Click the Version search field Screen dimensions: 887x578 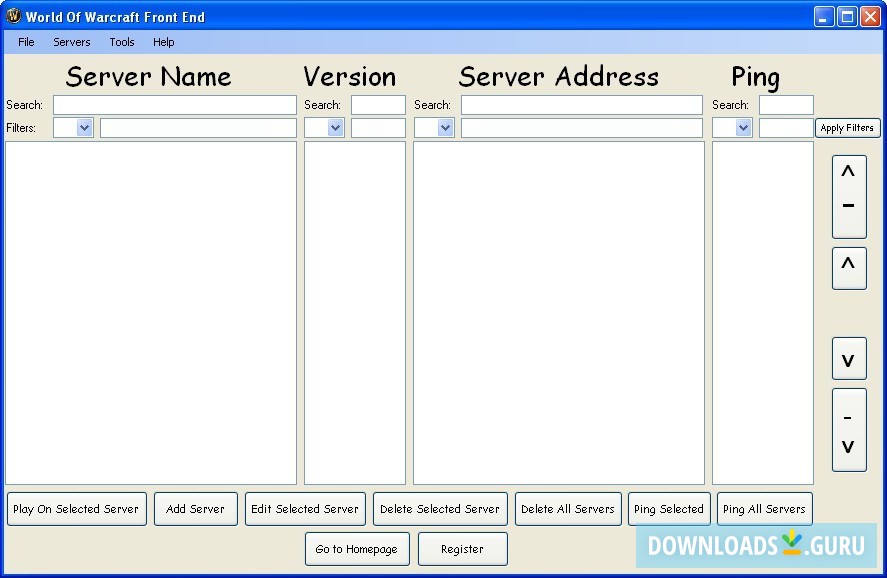378,105
